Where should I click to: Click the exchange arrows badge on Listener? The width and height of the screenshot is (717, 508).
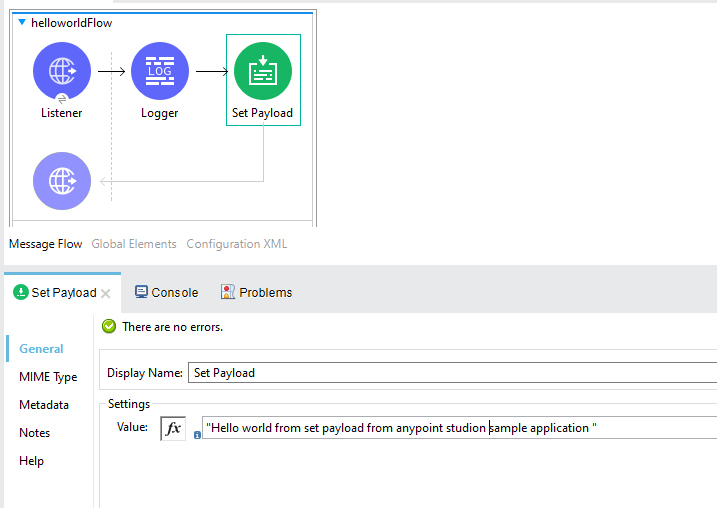62,99
